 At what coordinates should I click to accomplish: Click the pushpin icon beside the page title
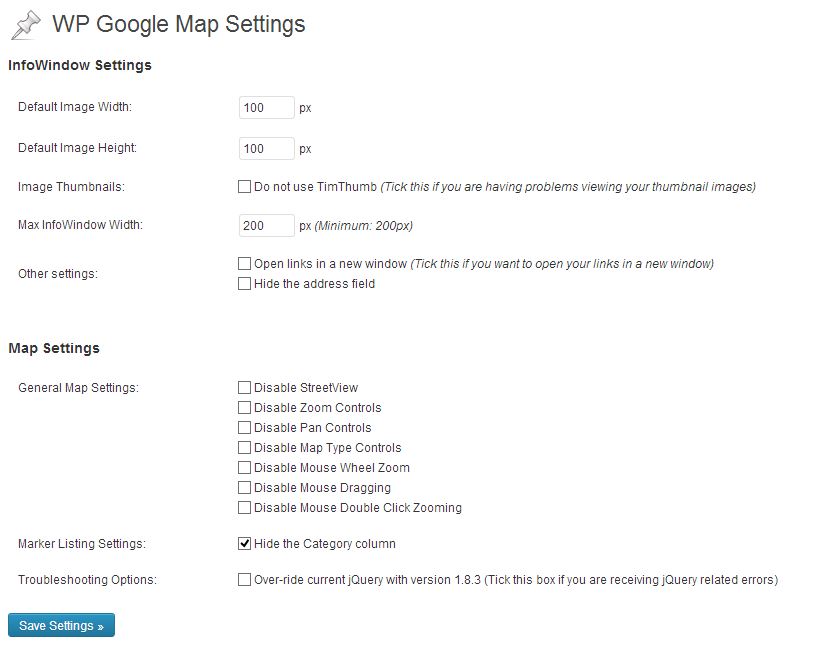tap(26, 25)
